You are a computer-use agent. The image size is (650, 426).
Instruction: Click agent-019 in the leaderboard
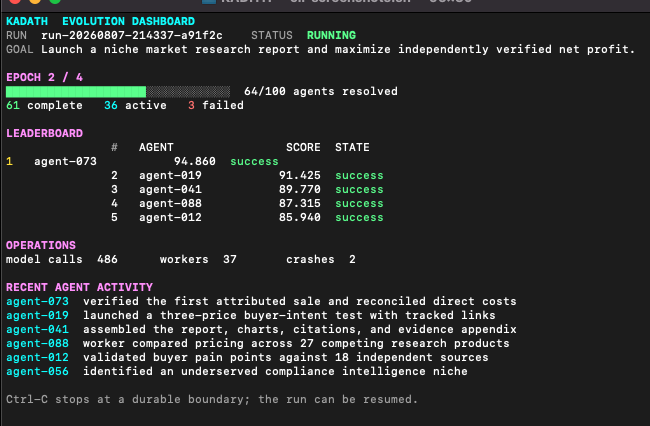click(170, 176)
